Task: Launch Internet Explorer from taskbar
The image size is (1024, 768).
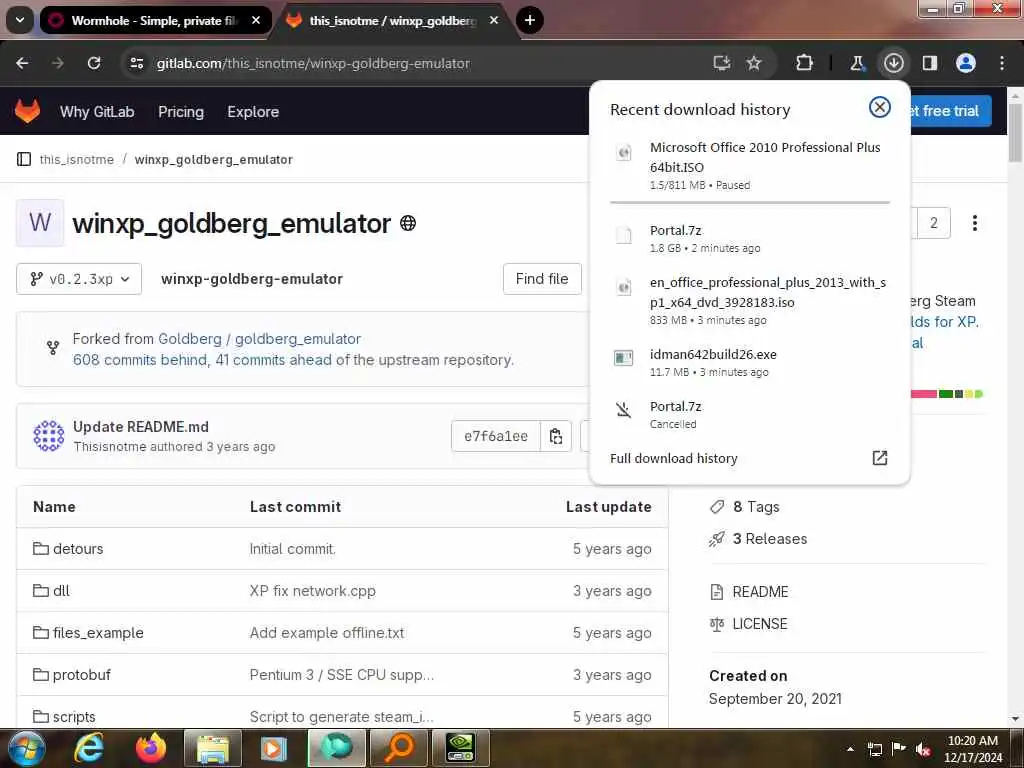Action: (x=88, y=748)
